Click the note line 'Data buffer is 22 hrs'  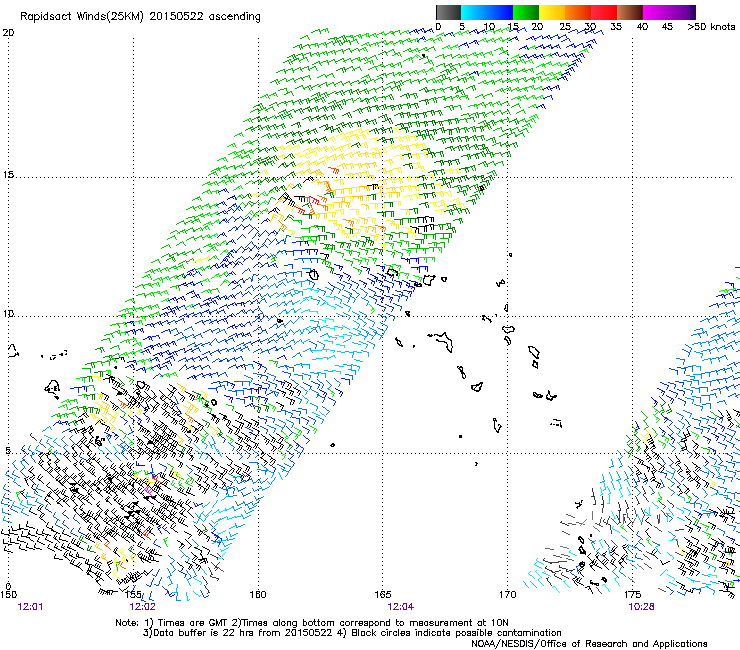tap(352, 633)
